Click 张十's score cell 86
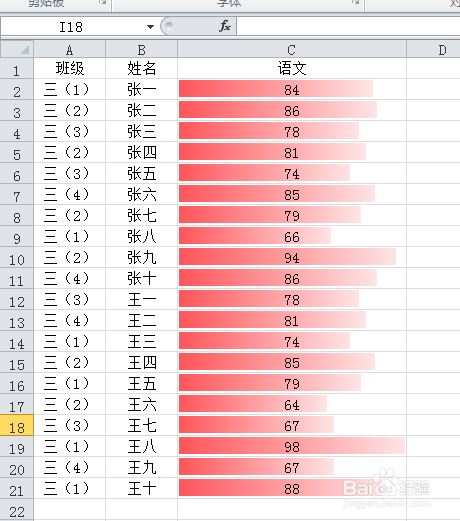This screenshot has height=521, width=460. [x=292, y=279]
